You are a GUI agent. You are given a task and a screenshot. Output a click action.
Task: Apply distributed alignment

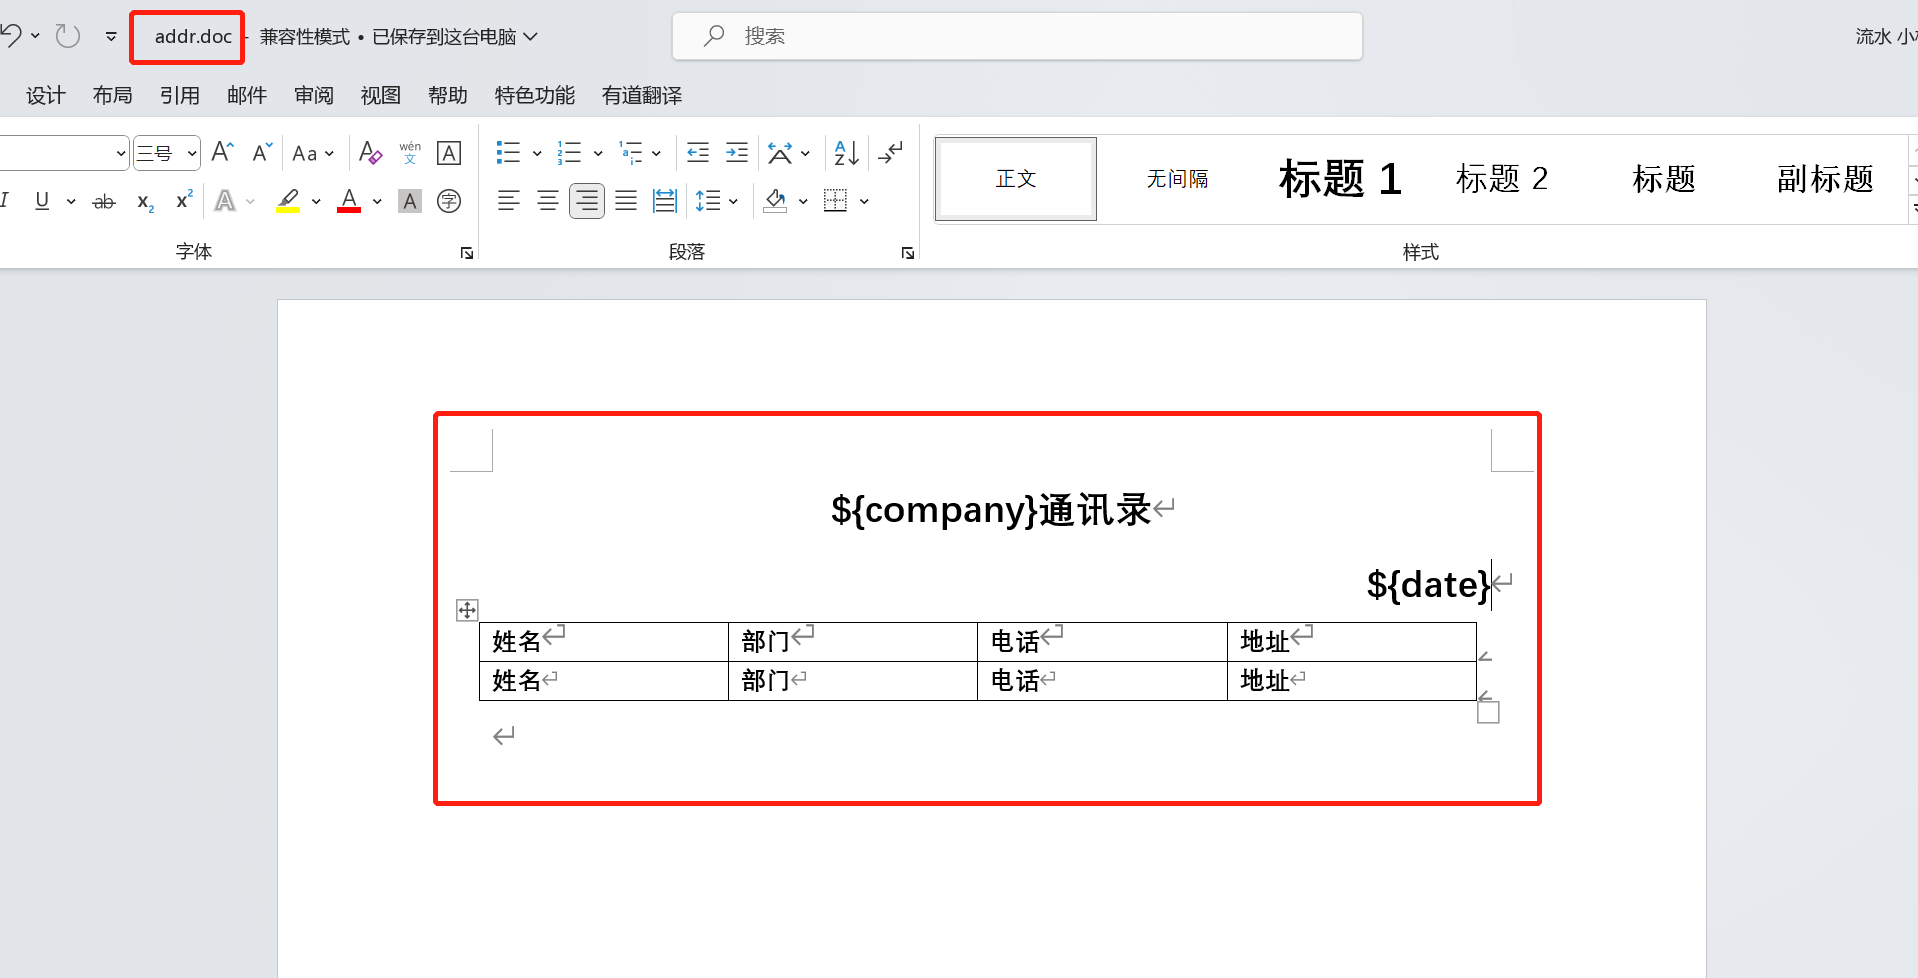[x=665, y=201]
